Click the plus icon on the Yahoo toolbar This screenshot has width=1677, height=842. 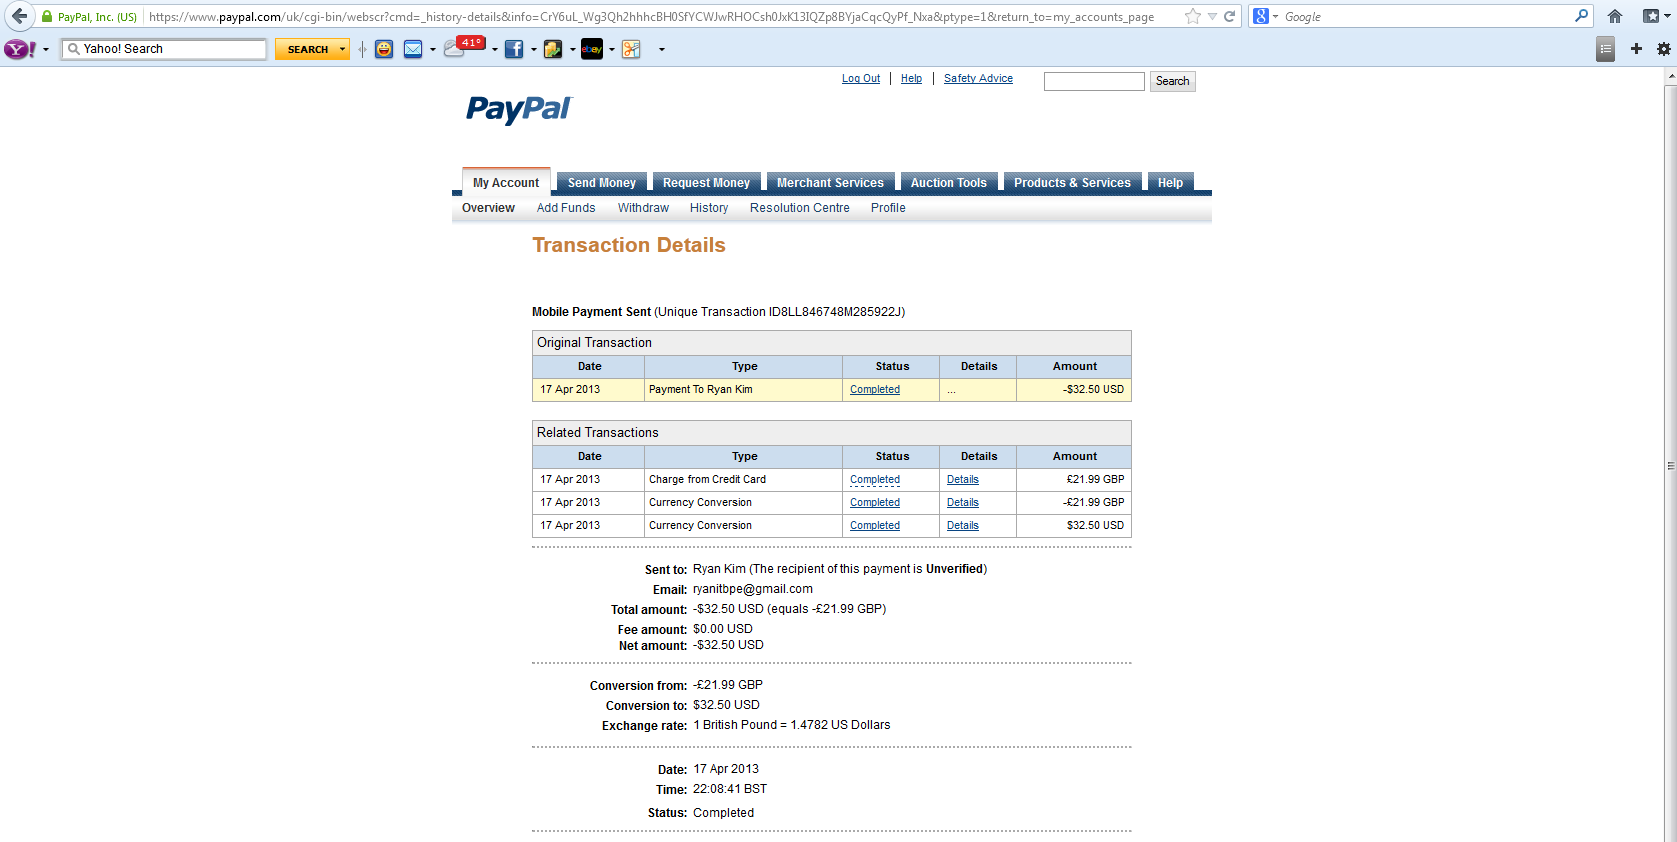point(1637,49)
